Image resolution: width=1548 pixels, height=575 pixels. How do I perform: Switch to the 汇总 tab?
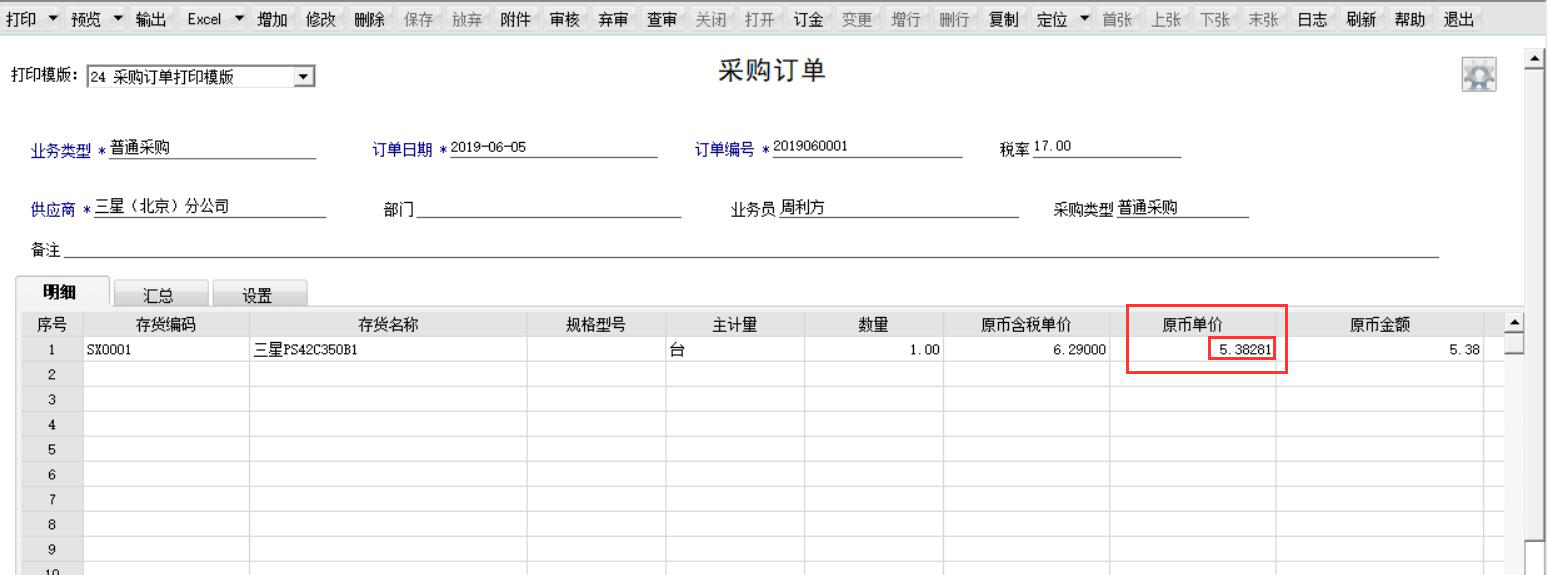tap(158, 295)
